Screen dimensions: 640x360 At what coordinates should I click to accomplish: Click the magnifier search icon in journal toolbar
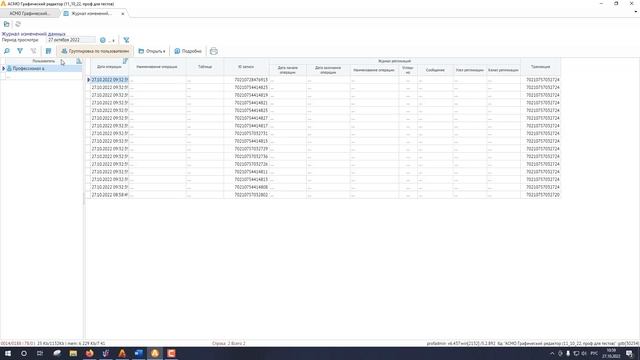click(7, 51)
